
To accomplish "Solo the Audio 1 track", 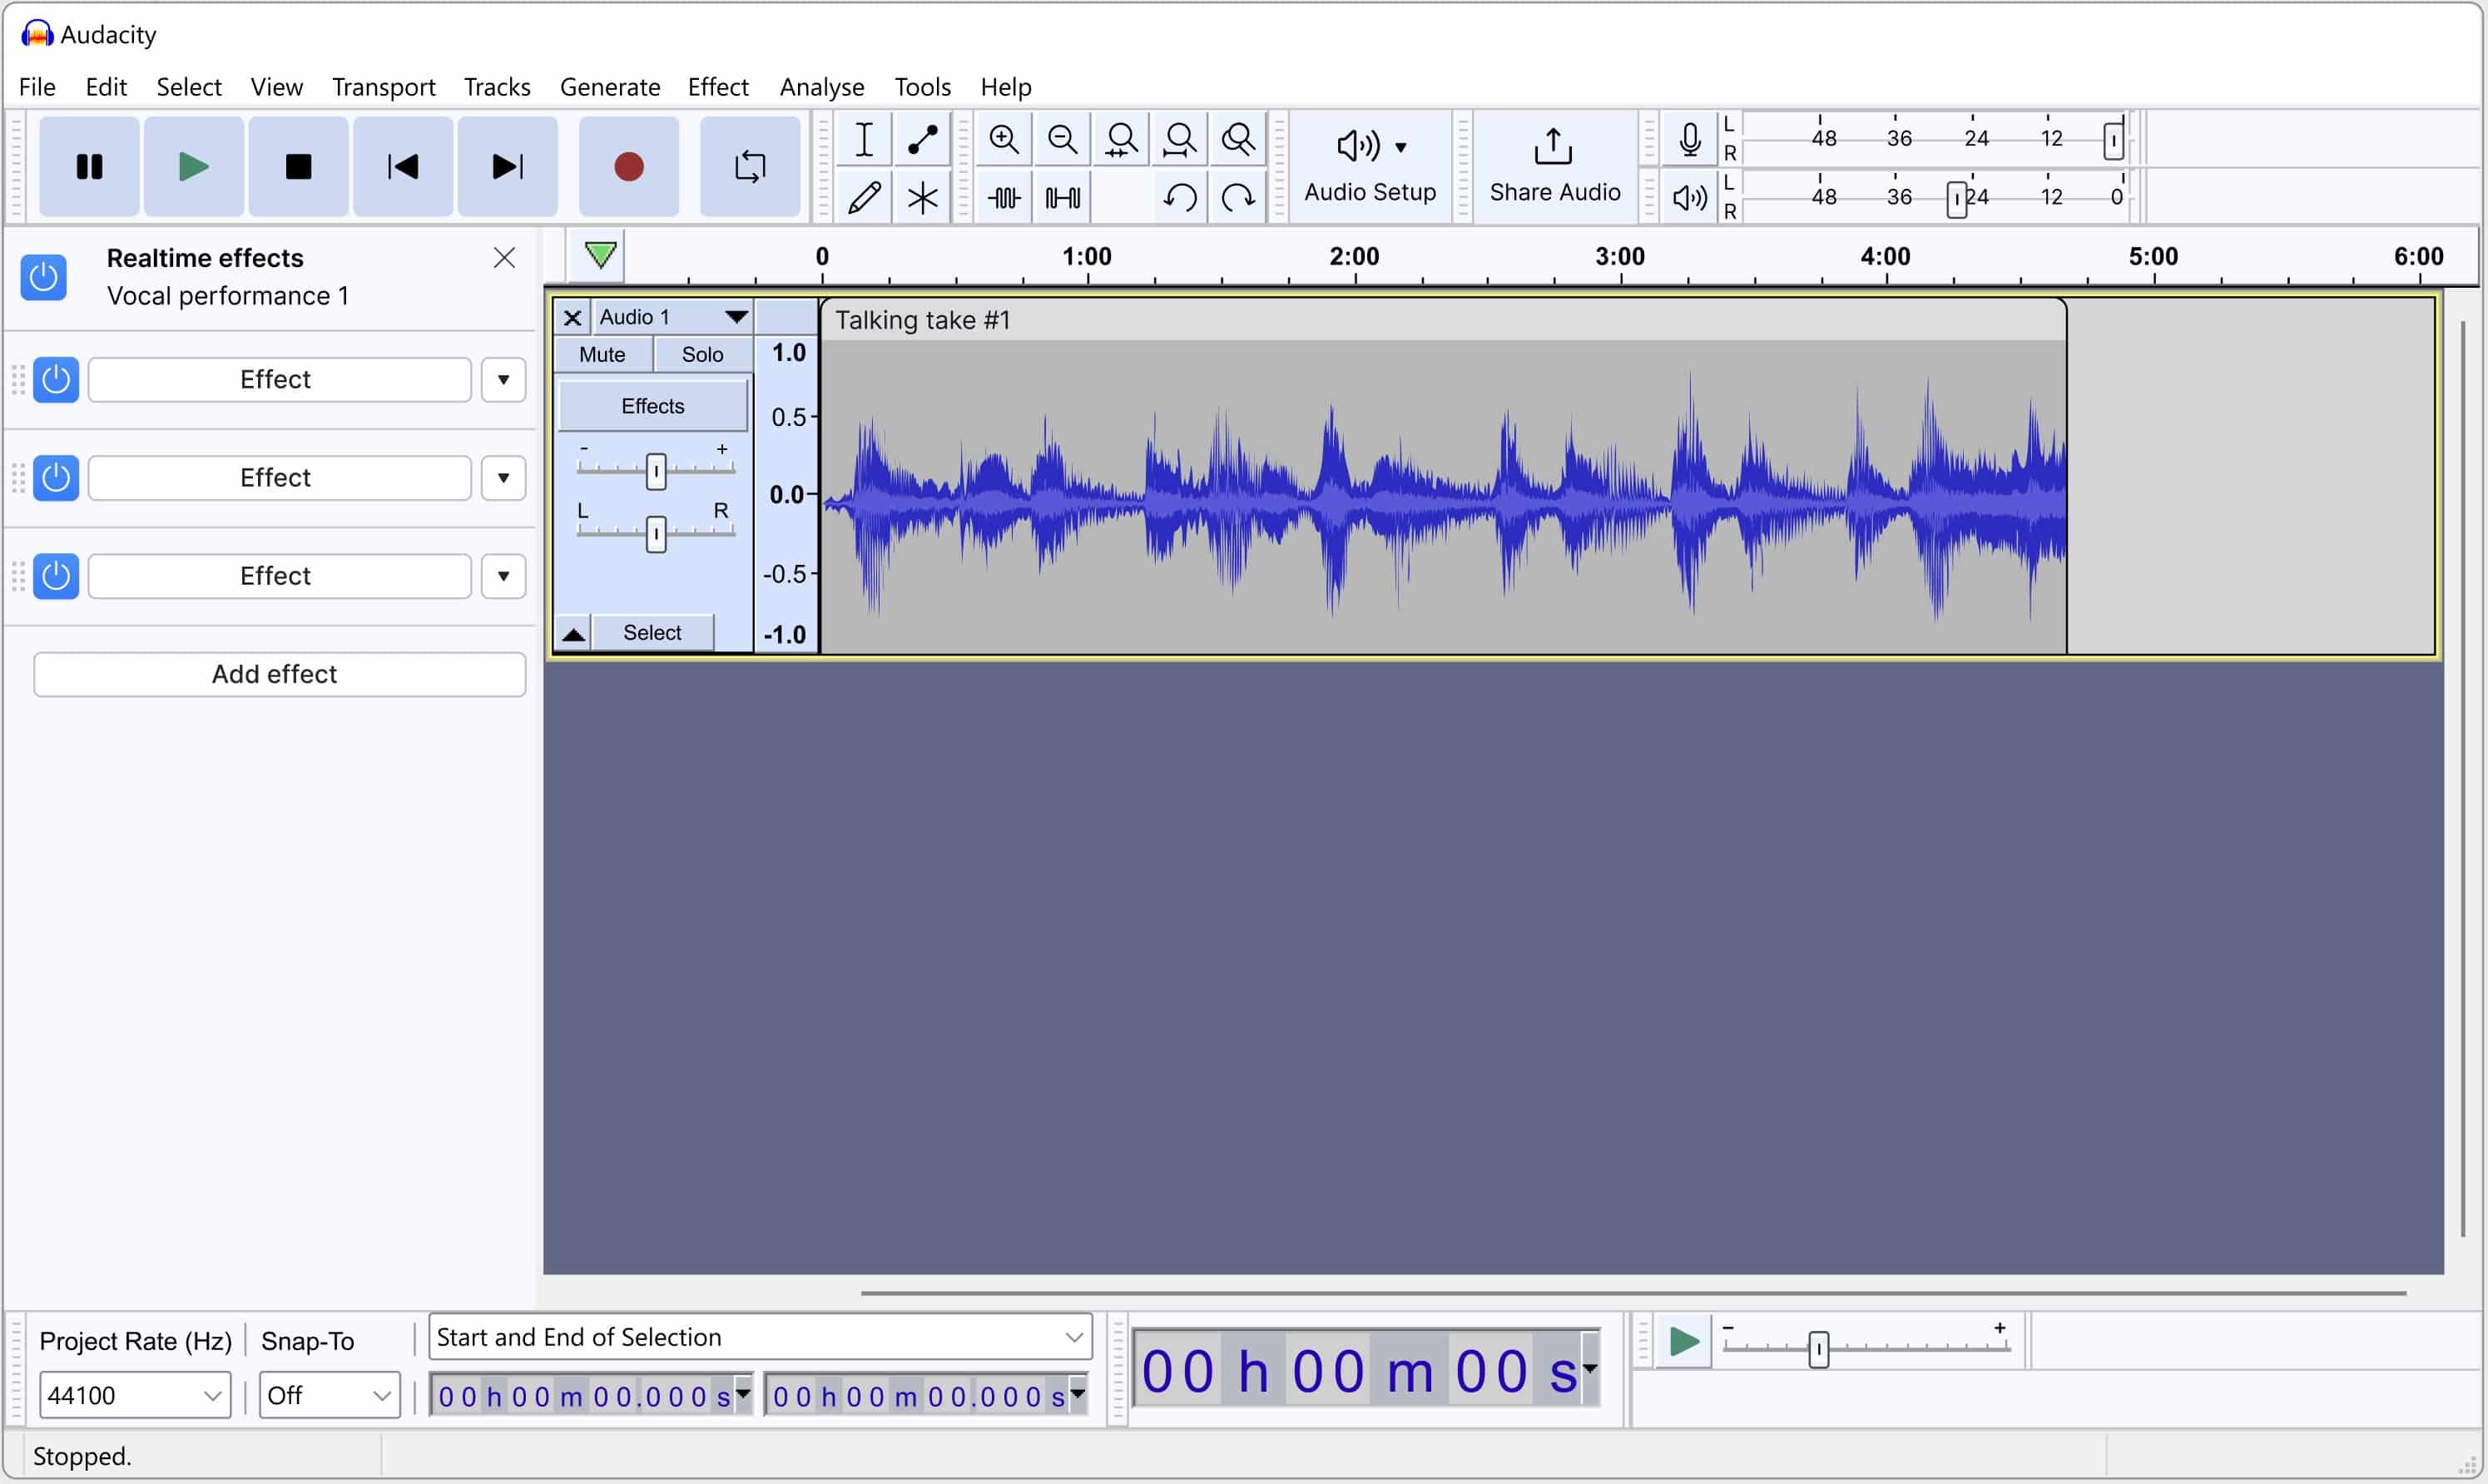I will click(x=702, y=353).
